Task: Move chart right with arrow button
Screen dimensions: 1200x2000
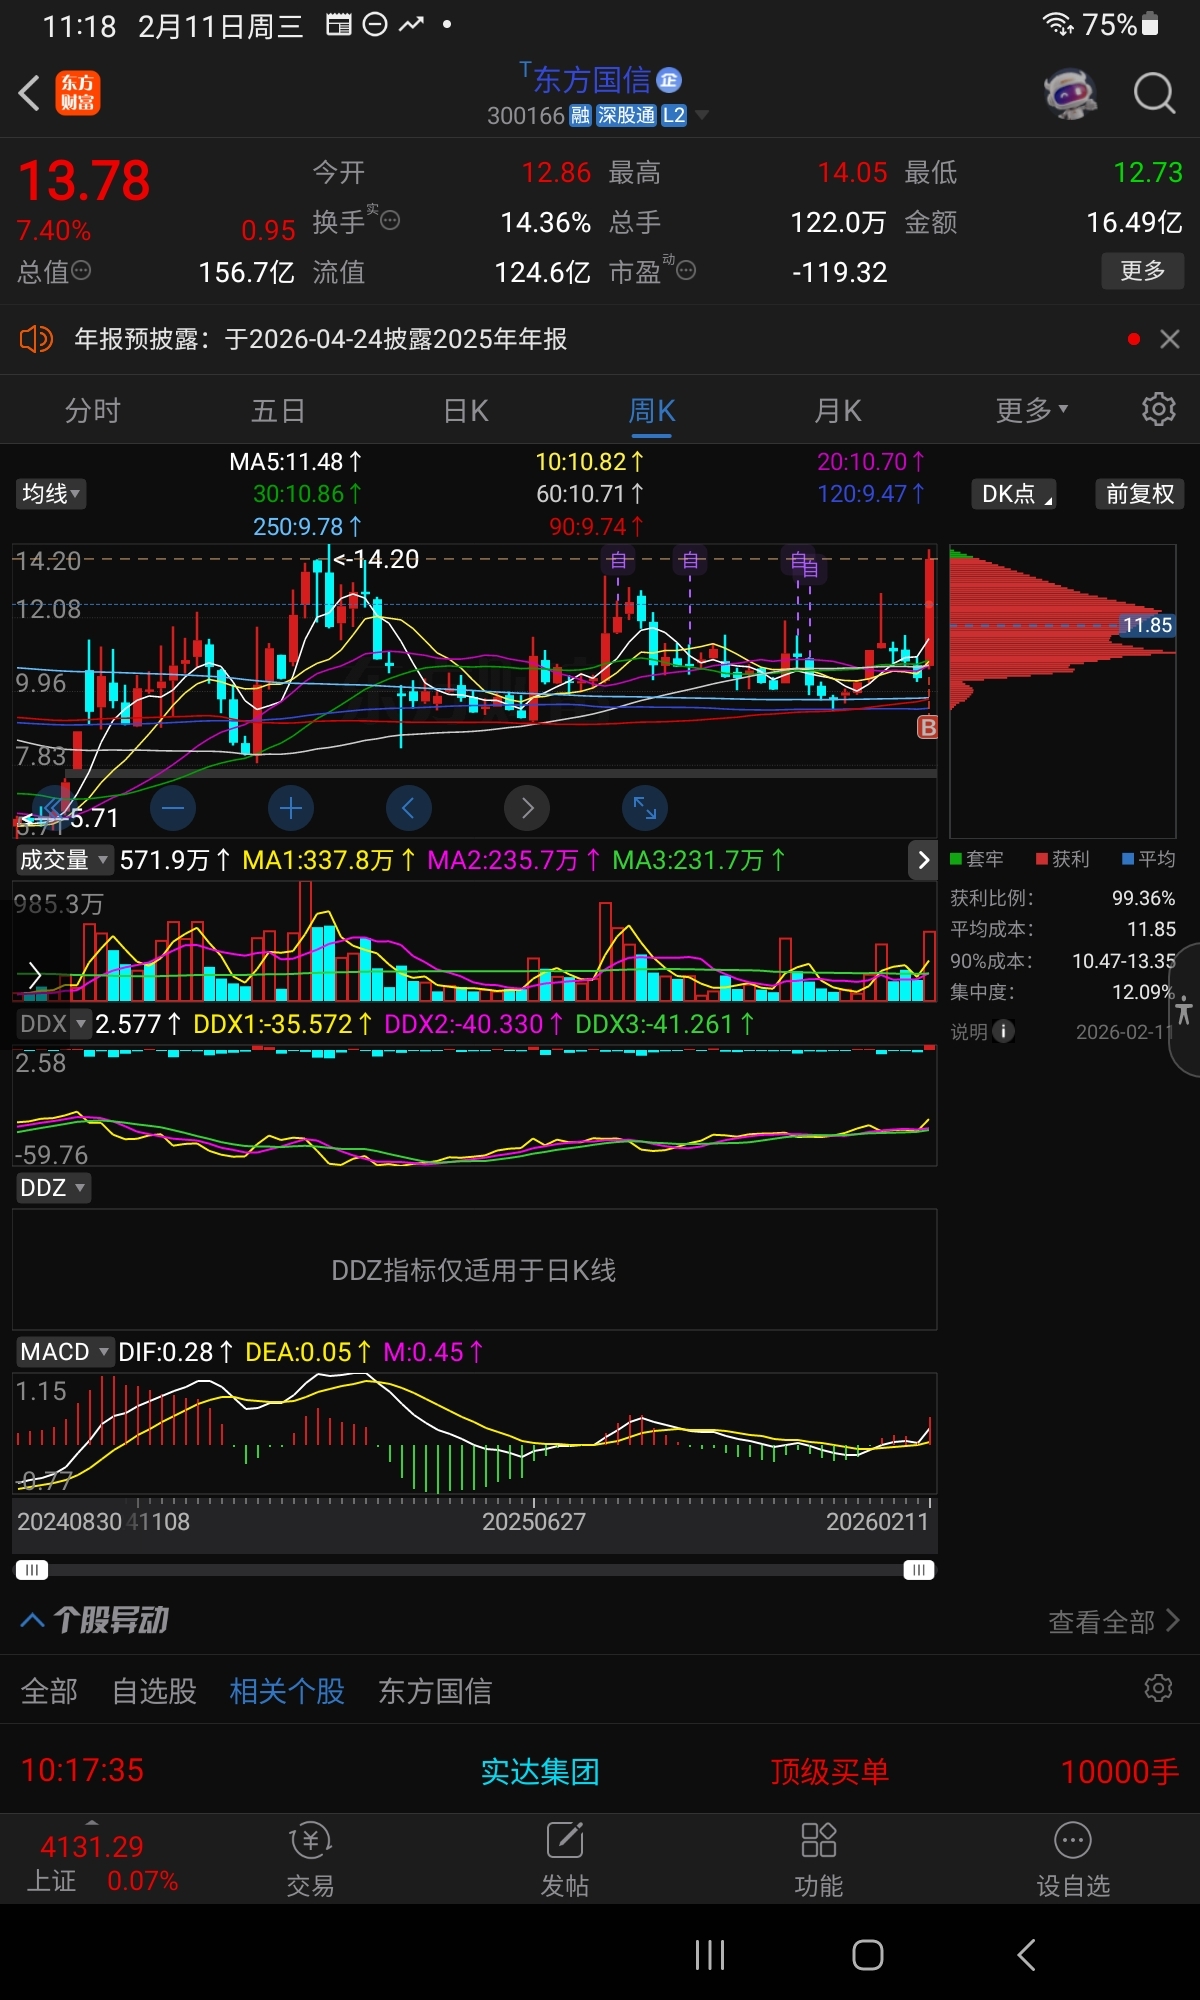Action: coord(527,808)
